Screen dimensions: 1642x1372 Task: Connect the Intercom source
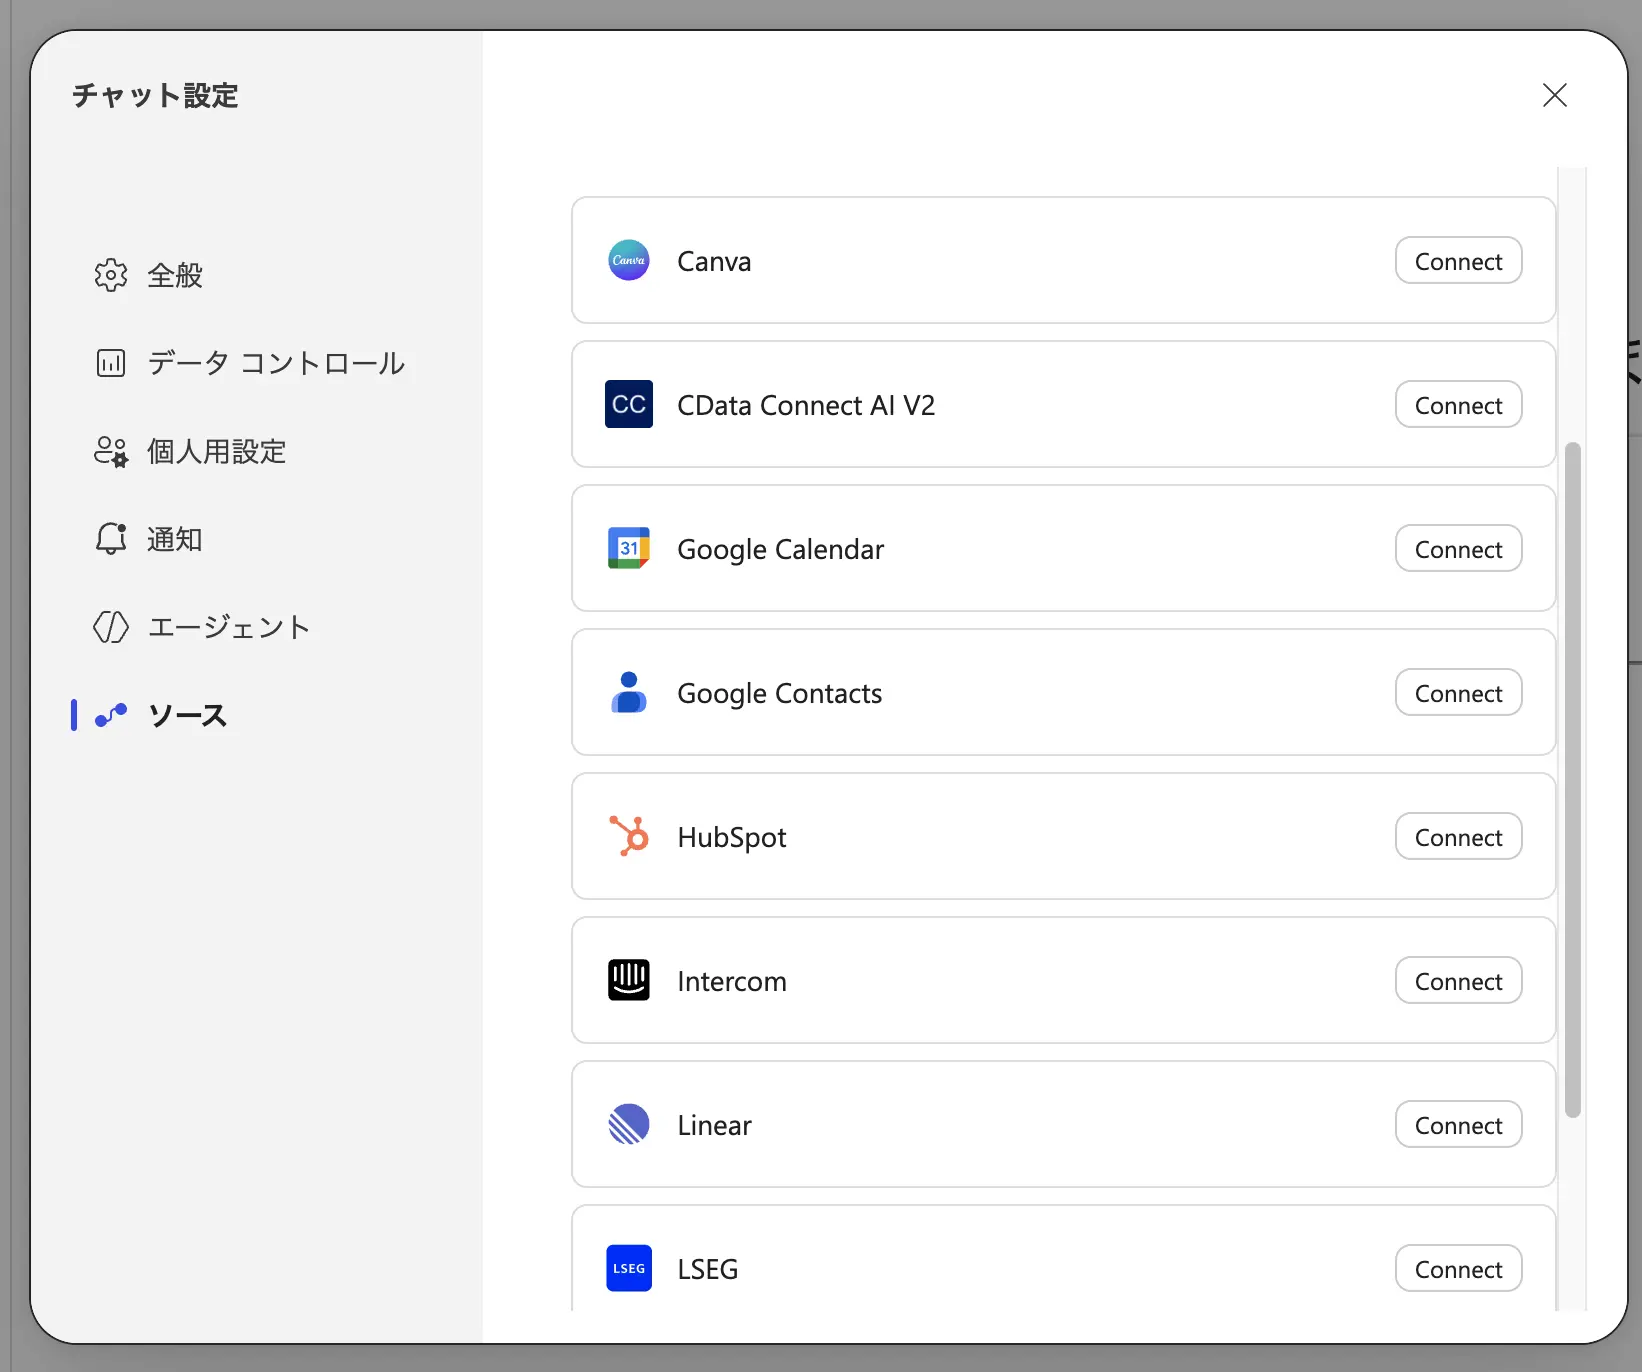tap(1458, 981)
